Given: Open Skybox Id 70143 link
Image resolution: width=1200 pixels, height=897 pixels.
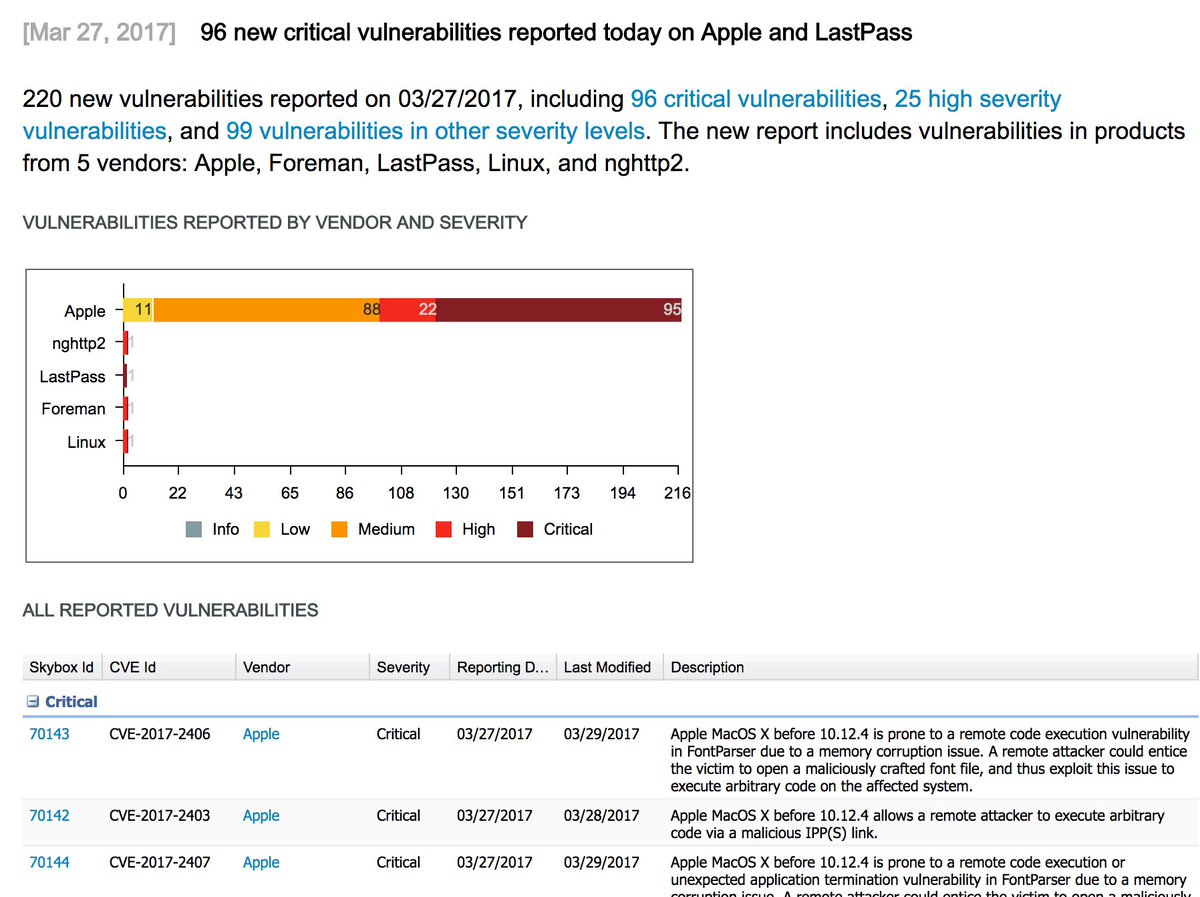Looking at the screenshot, I should point(50,734).
